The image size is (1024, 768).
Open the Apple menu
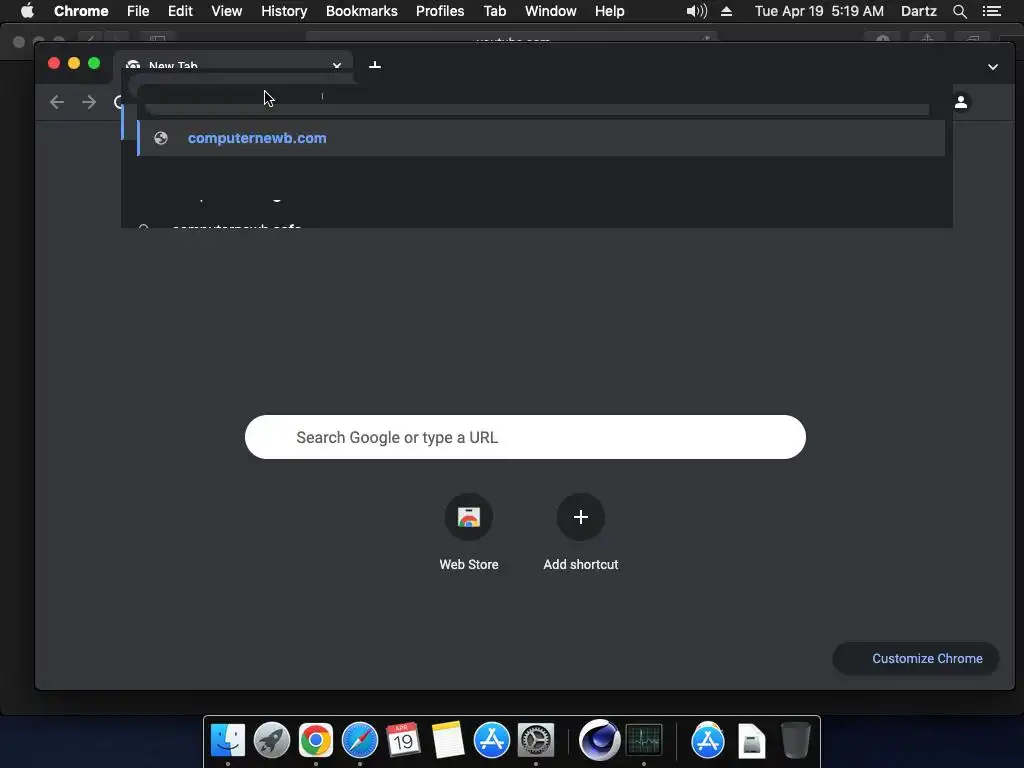pos(27,11)
